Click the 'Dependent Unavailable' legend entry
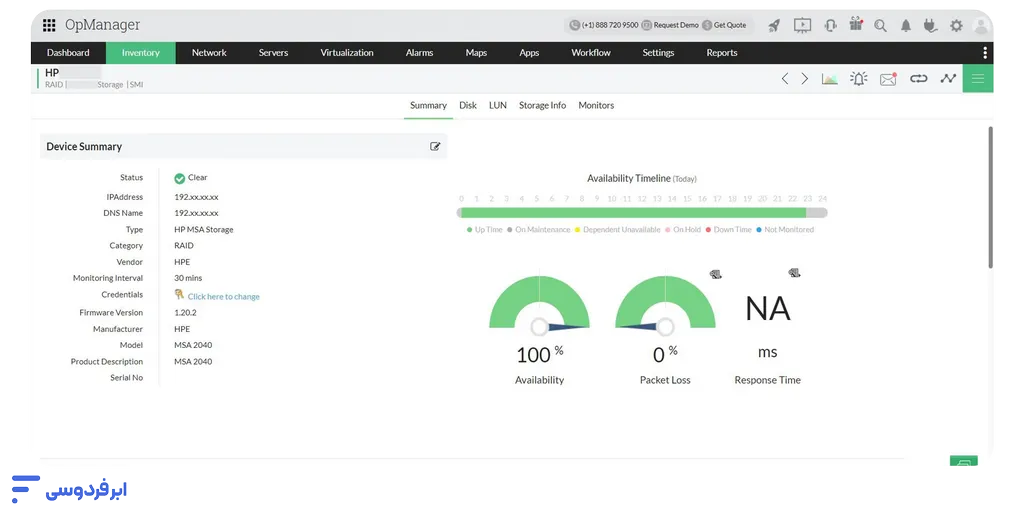 (618, 230)
